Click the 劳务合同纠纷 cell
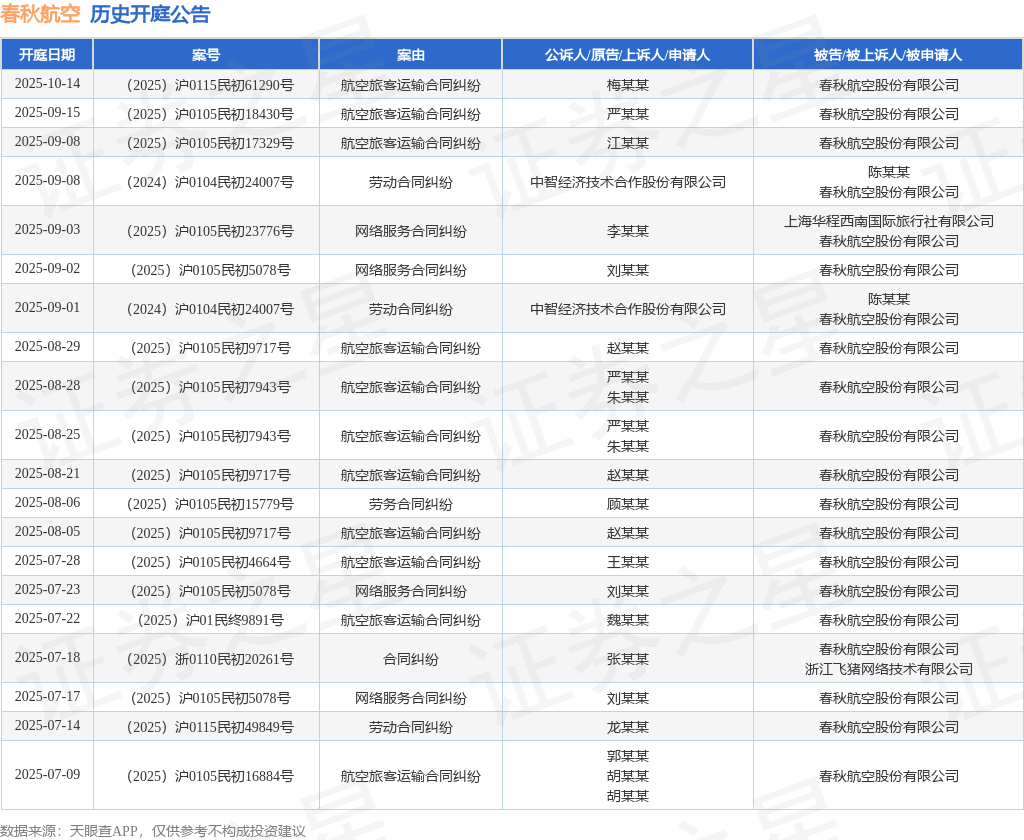This screenshot has height=840, width=1024. [411, 504]
